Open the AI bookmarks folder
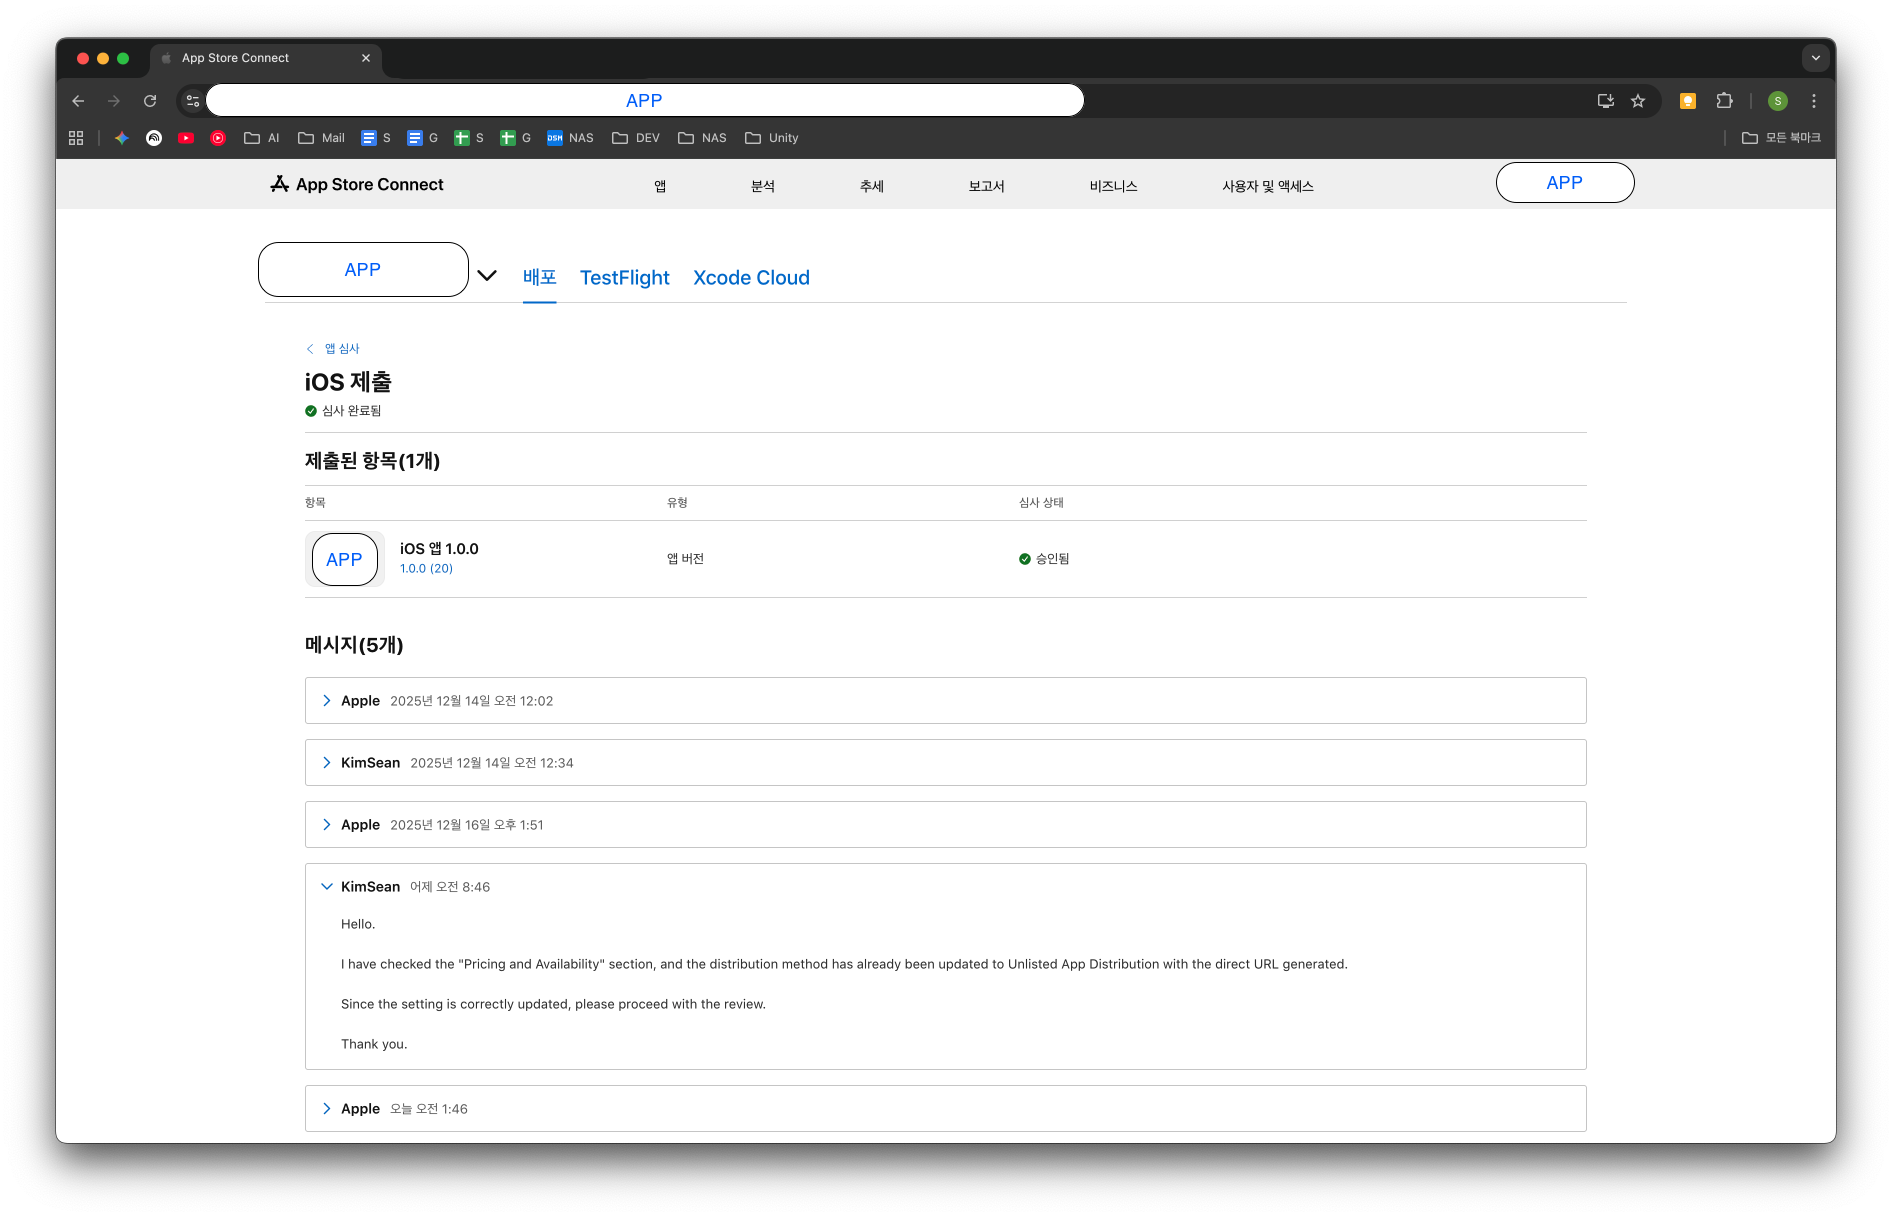This screenshot has height=1217, width=1892. coord(262,138)
